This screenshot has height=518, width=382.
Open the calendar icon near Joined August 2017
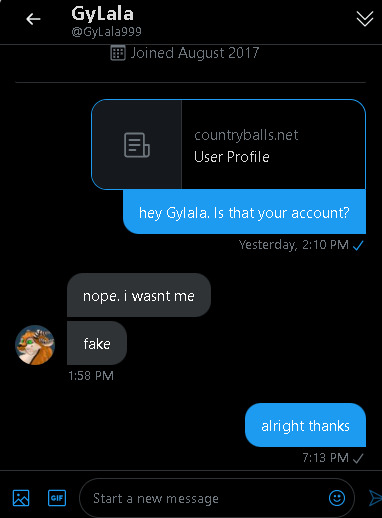[x=118, y=53]
